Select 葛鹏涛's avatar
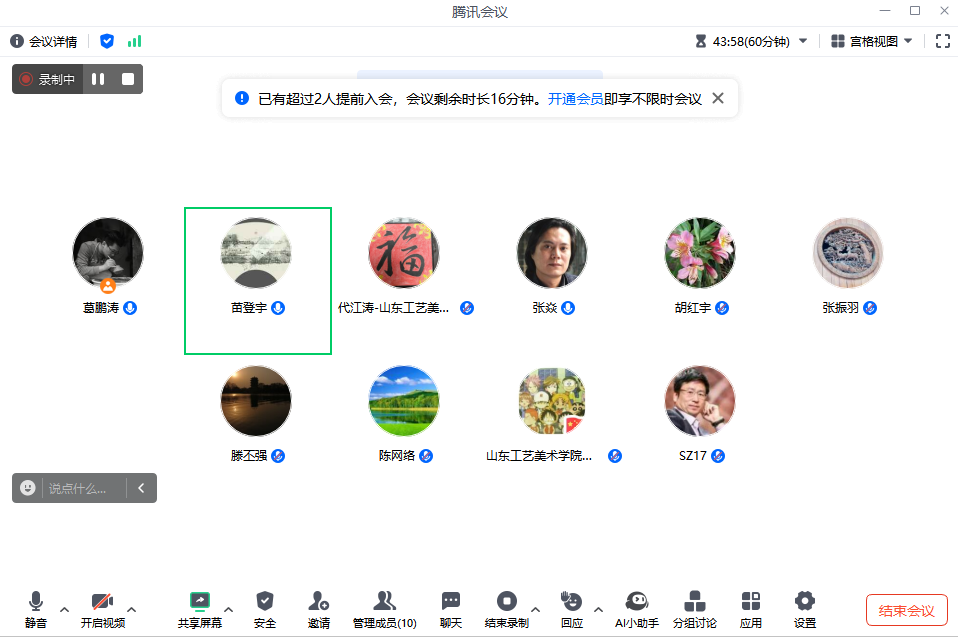This screenshot has width=958, height=637. pyautogui.click(x=108, y=253)
